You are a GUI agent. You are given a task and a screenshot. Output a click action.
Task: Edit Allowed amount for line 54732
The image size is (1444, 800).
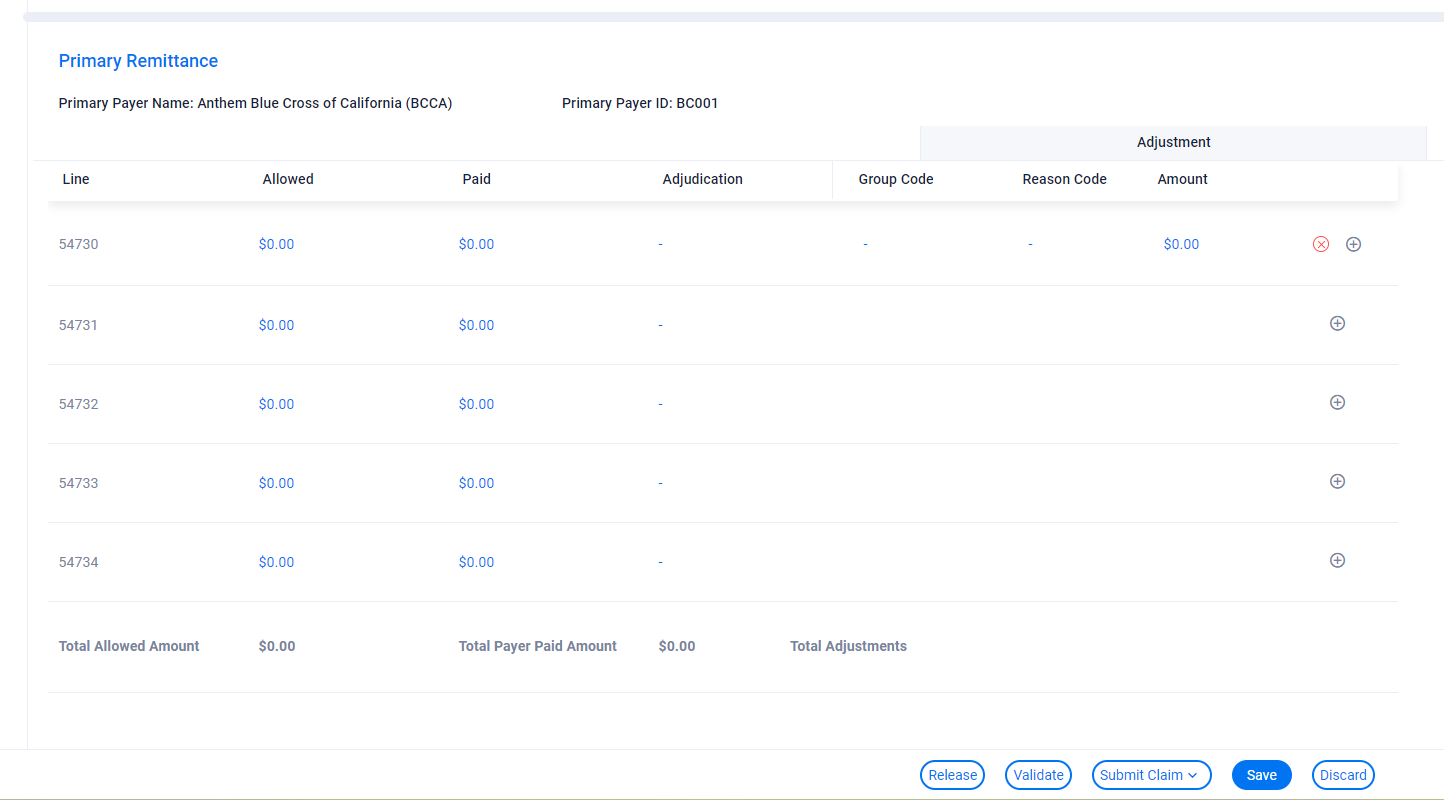(276, 404)
